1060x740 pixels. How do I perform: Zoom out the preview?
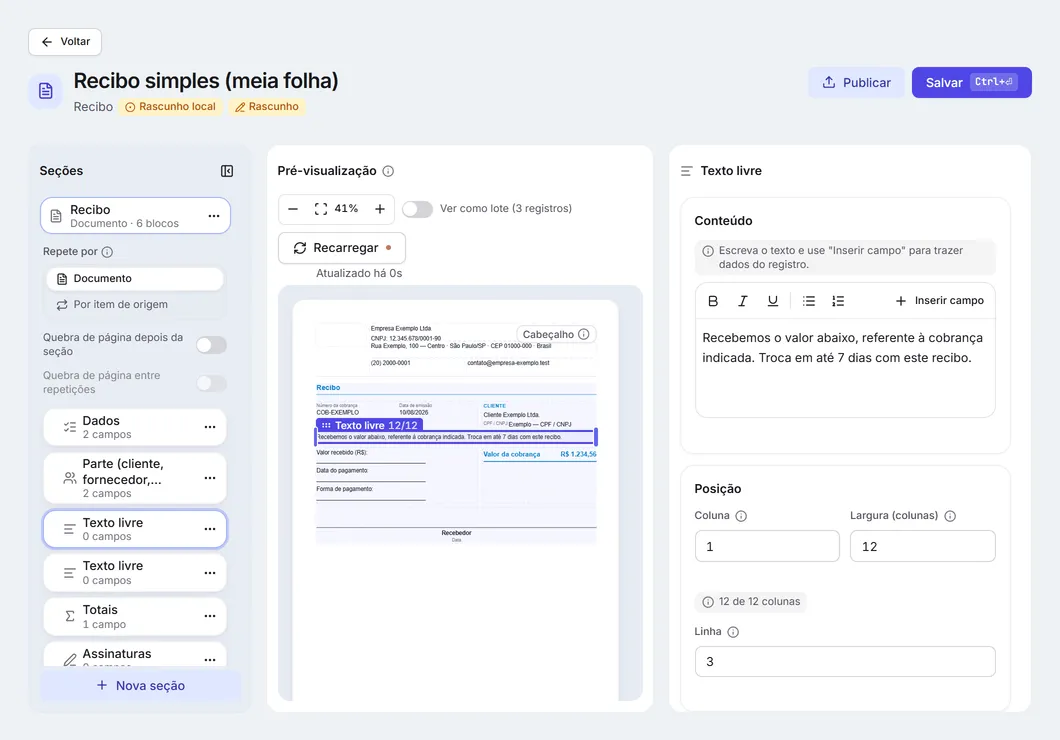tap(293, 209)
